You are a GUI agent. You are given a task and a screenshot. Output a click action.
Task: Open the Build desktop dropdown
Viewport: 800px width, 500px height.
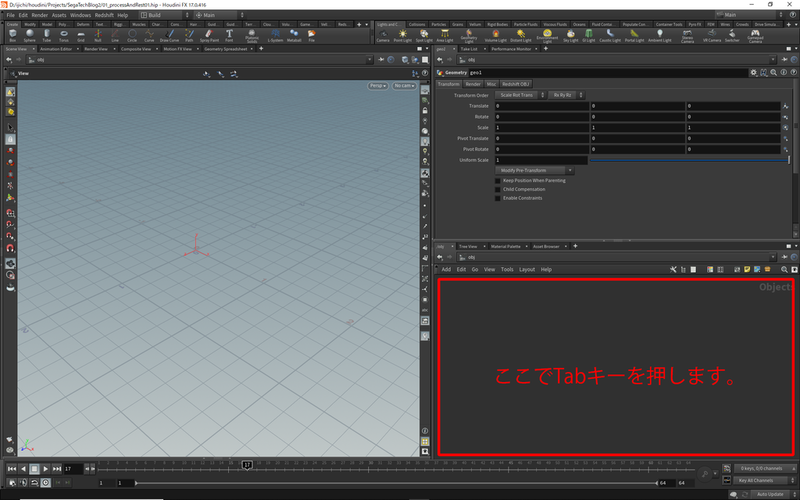(164, 15)
